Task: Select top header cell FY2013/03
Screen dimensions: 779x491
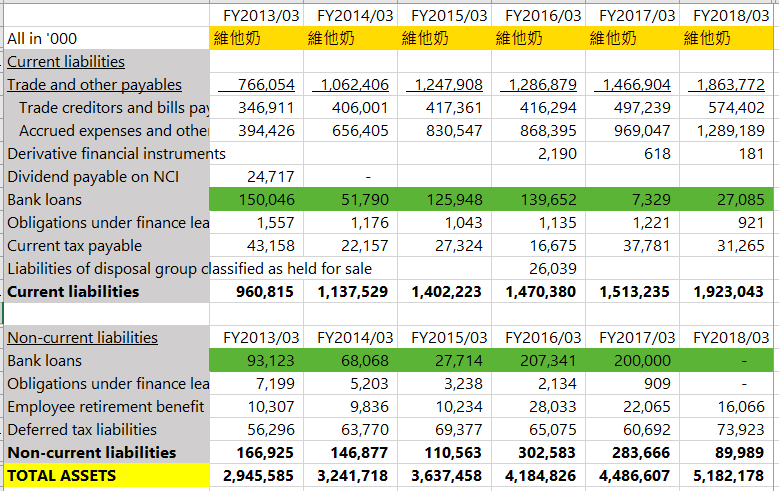Action: coord(256,15)
